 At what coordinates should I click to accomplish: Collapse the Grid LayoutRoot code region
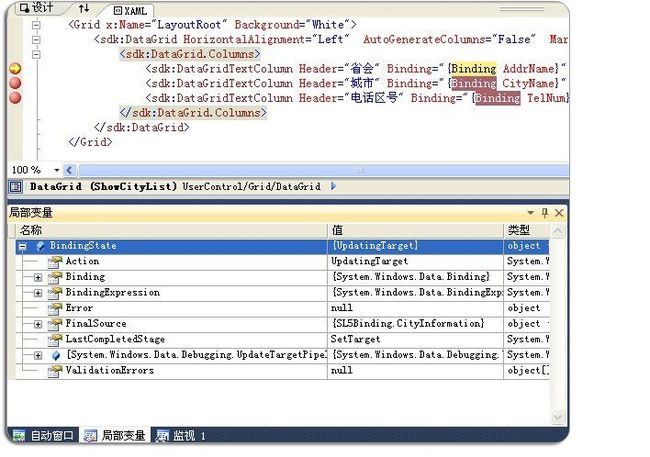point(36,25)
